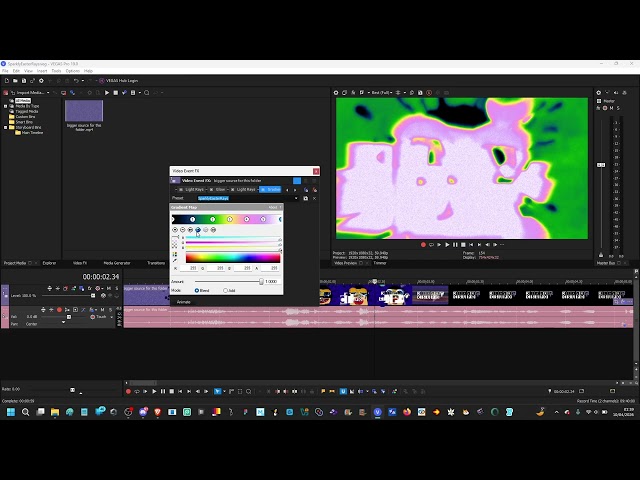Click the Amount value field
The image size is (640, 480).
point(271,282)
